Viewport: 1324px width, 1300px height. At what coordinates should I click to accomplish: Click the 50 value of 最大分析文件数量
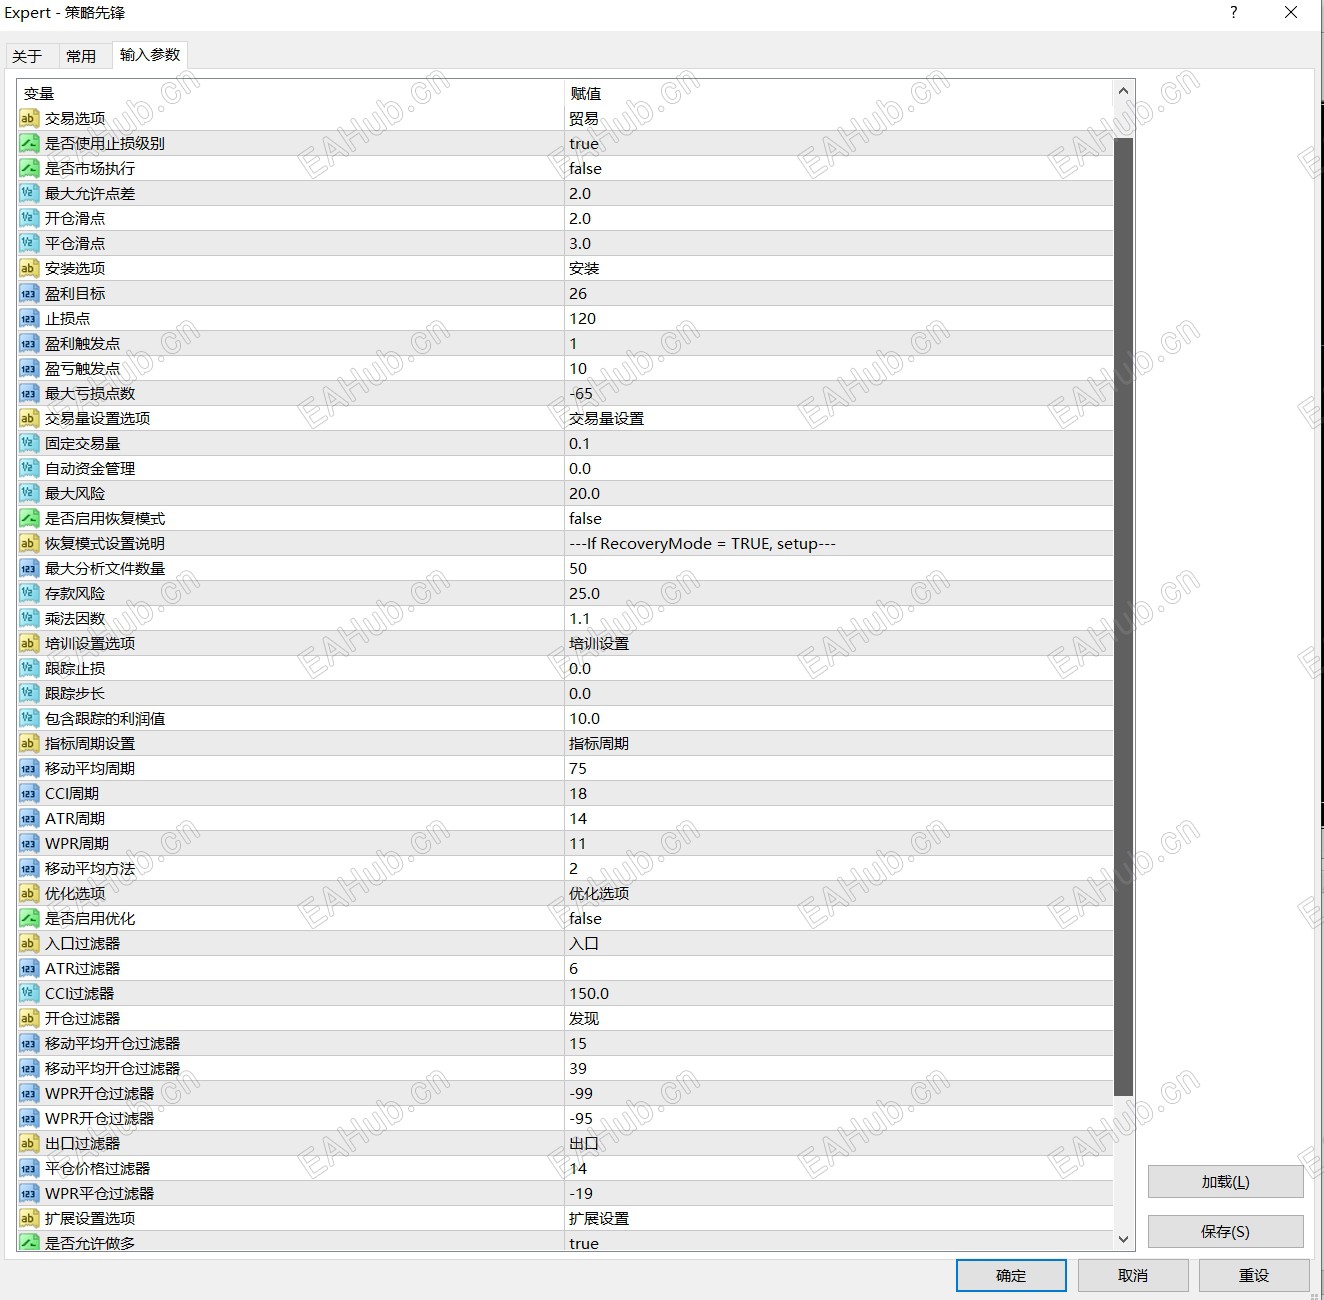click(578, 568)
